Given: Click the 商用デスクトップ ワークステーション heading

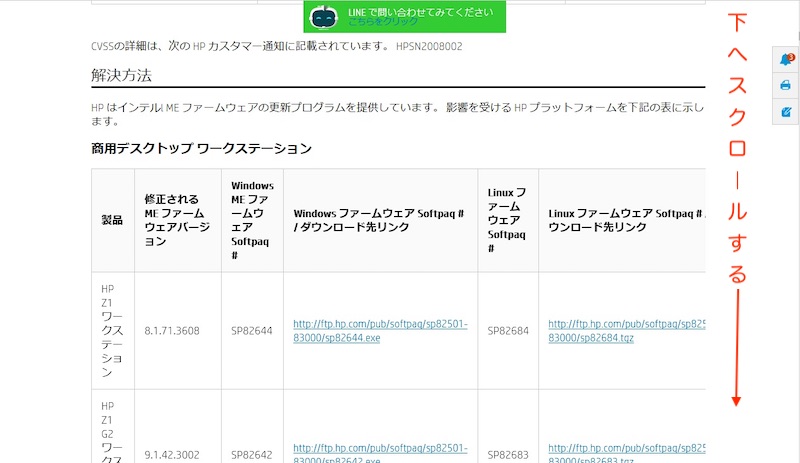Looking at the screenshot, I should point(201,148).
